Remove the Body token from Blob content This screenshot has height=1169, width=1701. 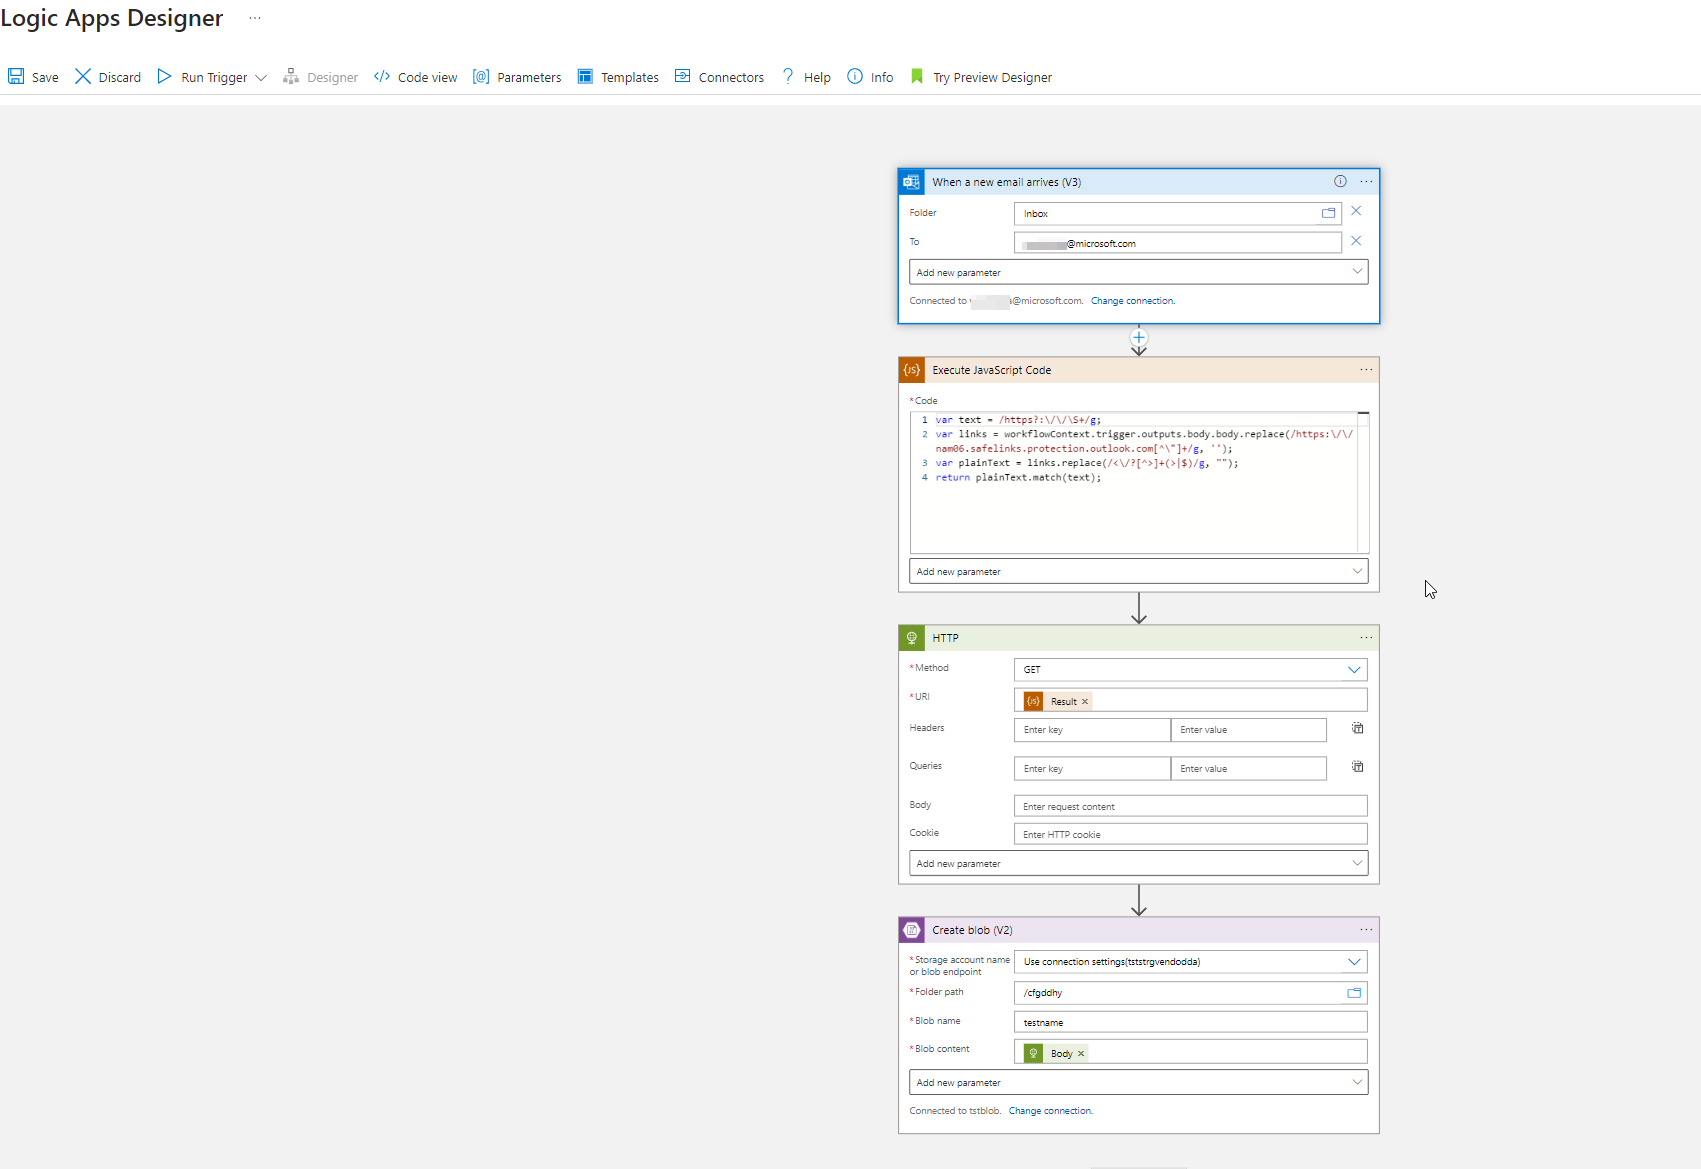1081,1053
